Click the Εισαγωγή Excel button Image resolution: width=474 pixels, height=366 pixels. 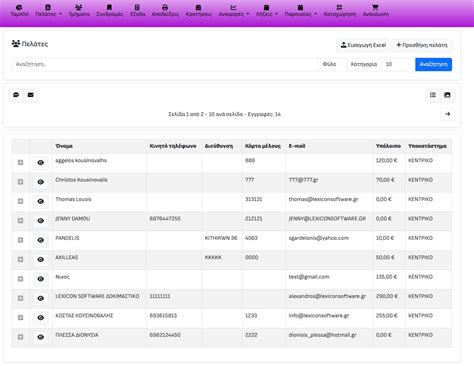(x=363, y=45)
